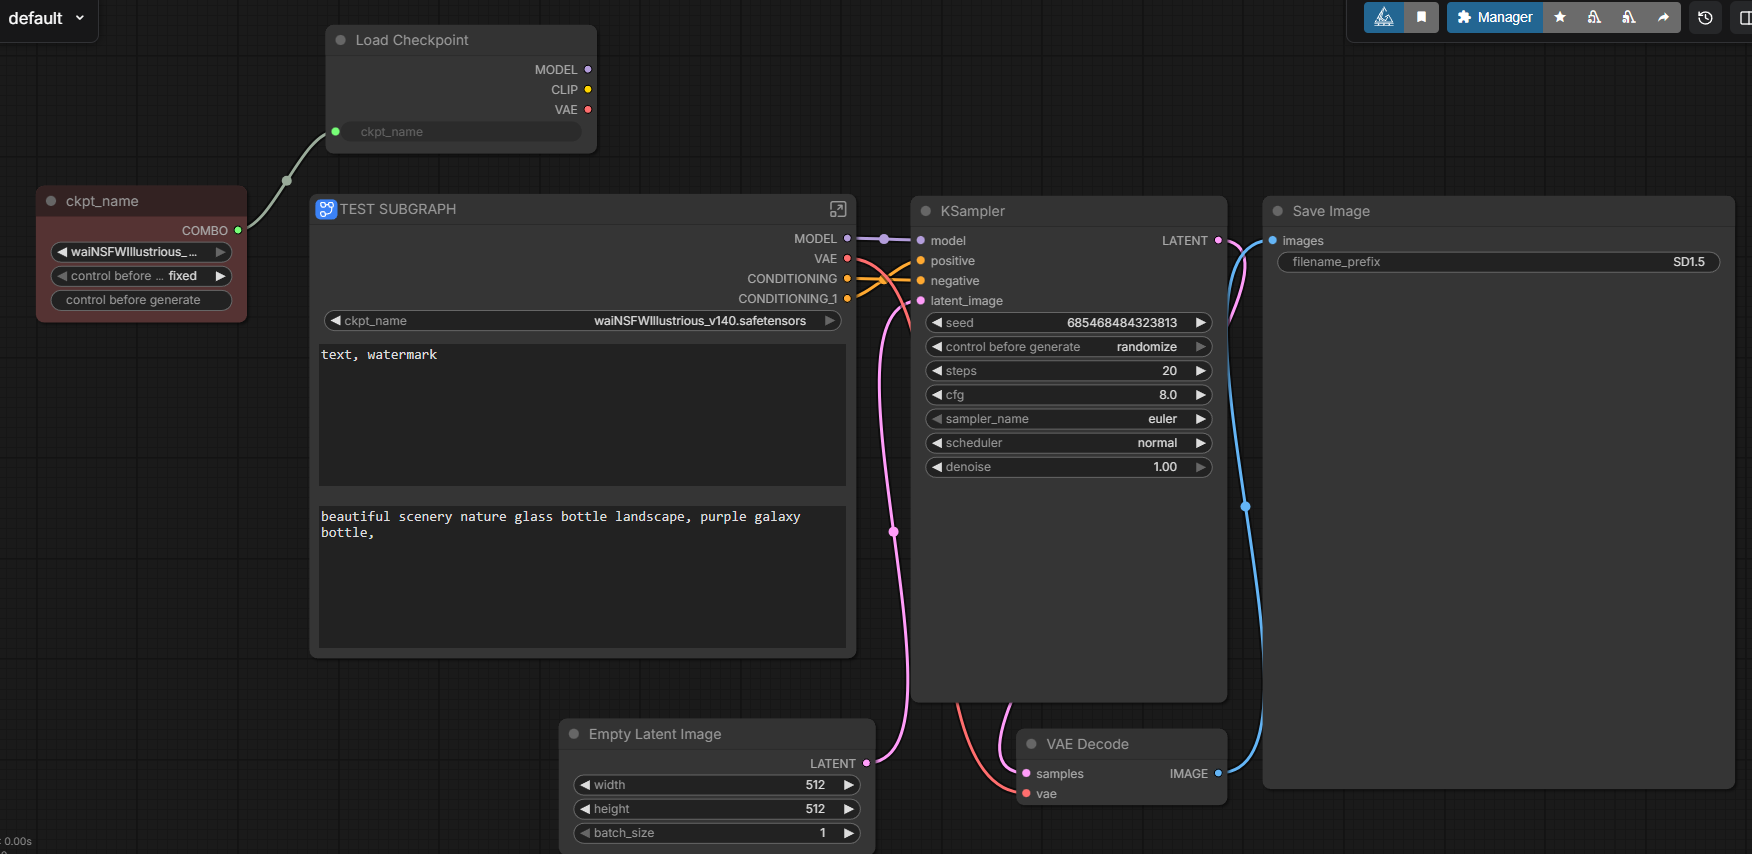
Task: Click the star favorites icon
Action: point(1560,17)
